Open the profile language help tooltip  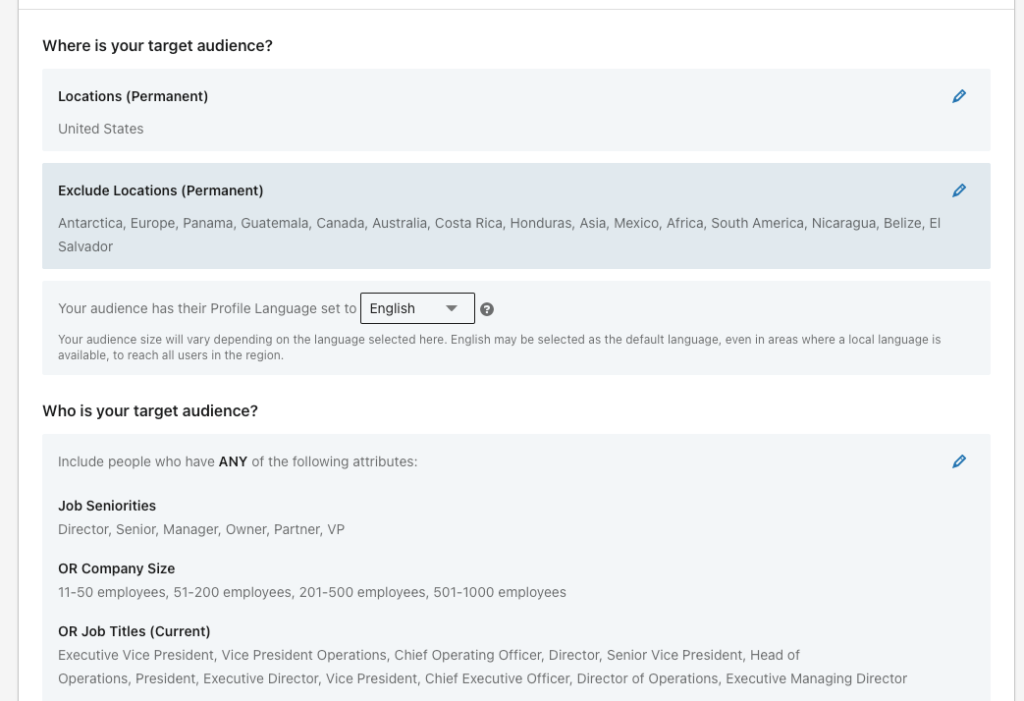(x=487, y=308)
